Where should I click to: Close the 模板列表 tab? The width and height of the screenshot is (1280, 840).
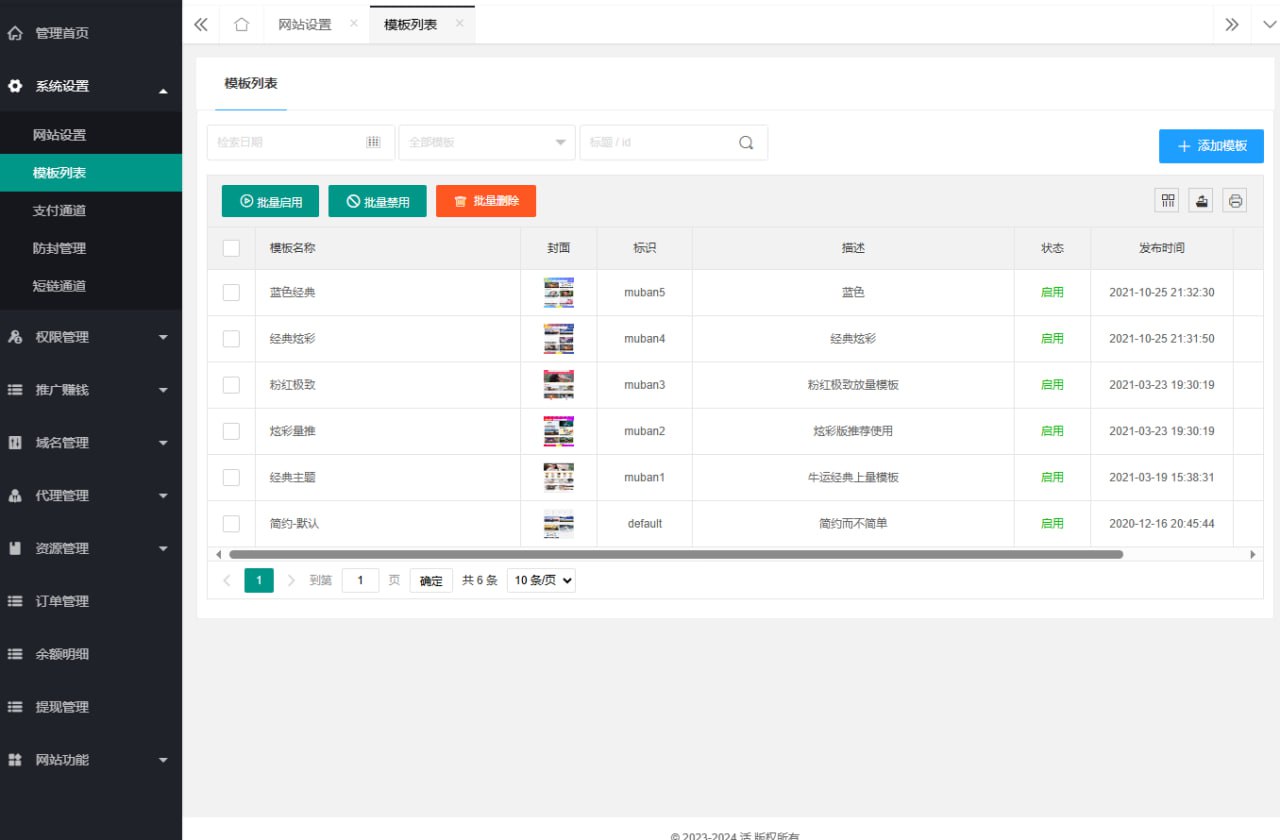tap(459, 24)
